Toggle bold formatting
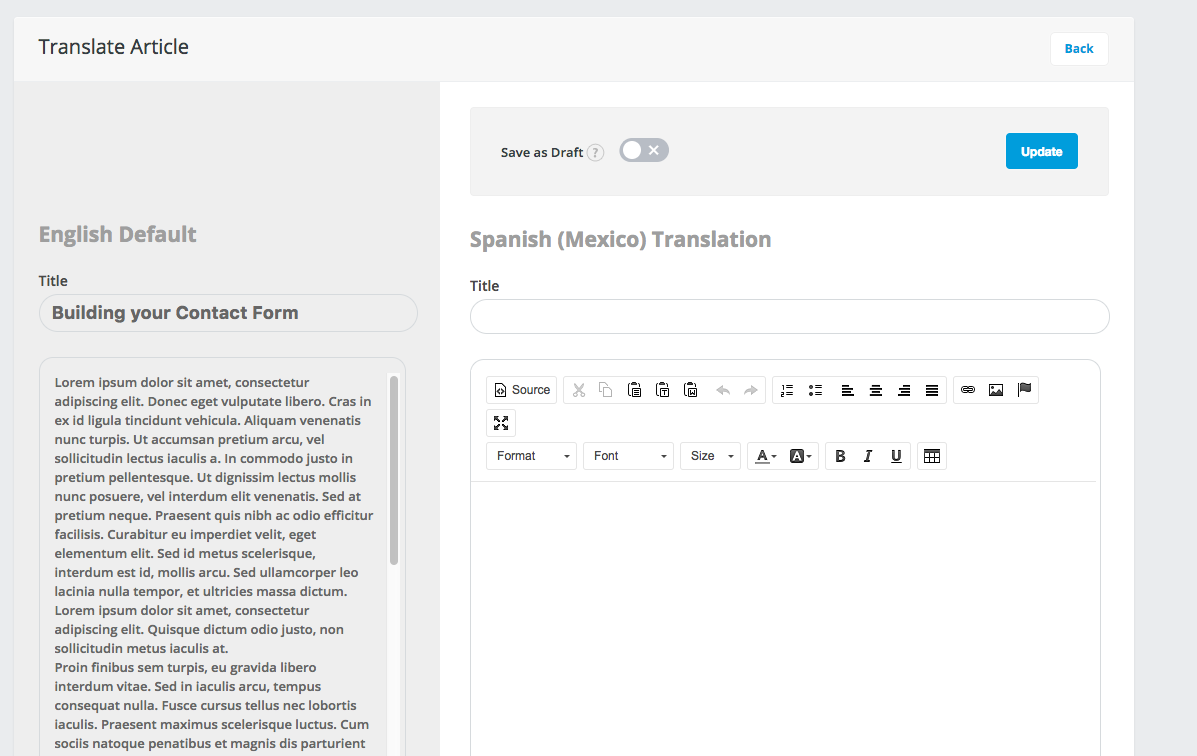 [x=840, y=456]
